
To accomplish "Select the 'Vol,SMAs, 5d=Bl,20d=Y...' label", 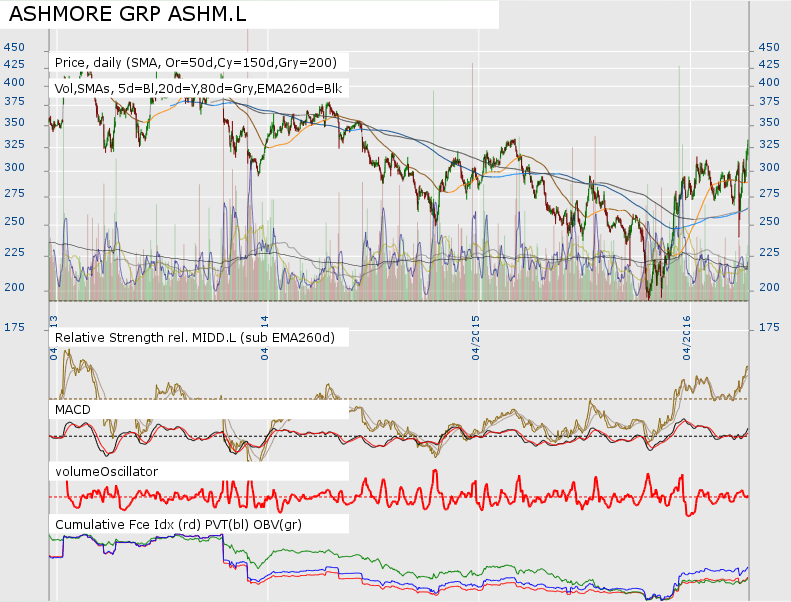I will [198, 89].
